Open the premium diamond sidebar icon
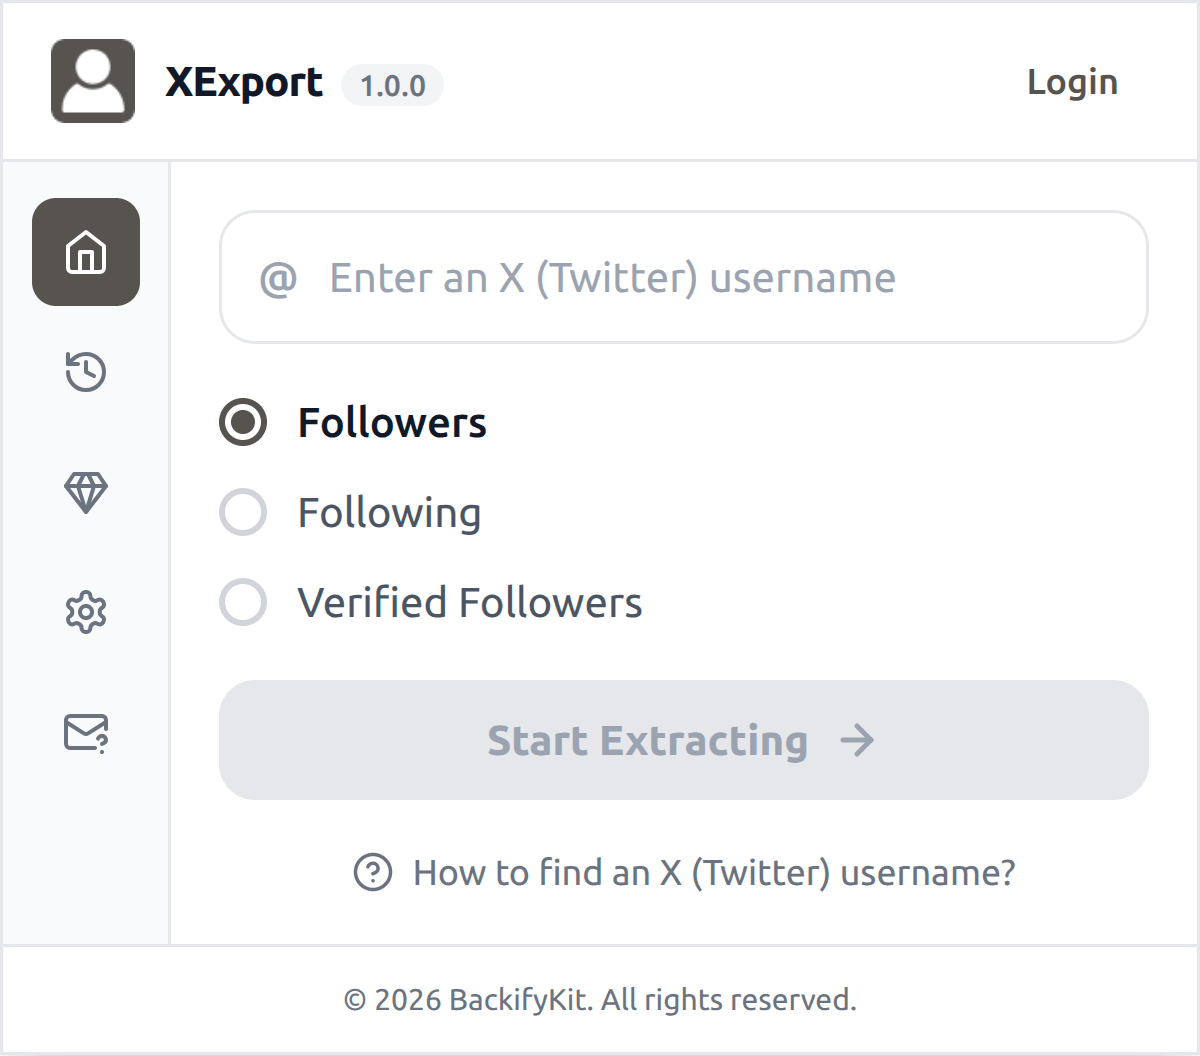This screenshot has width=1200, height=1056. pos(86,492)
